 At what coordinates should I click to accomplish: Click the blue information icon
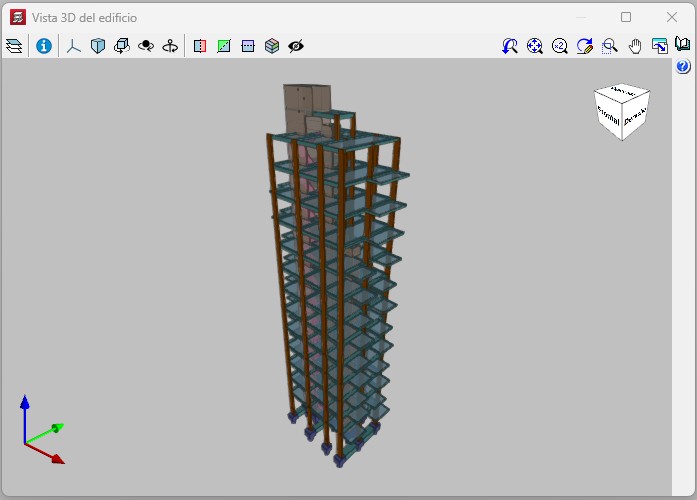[43, 46]
